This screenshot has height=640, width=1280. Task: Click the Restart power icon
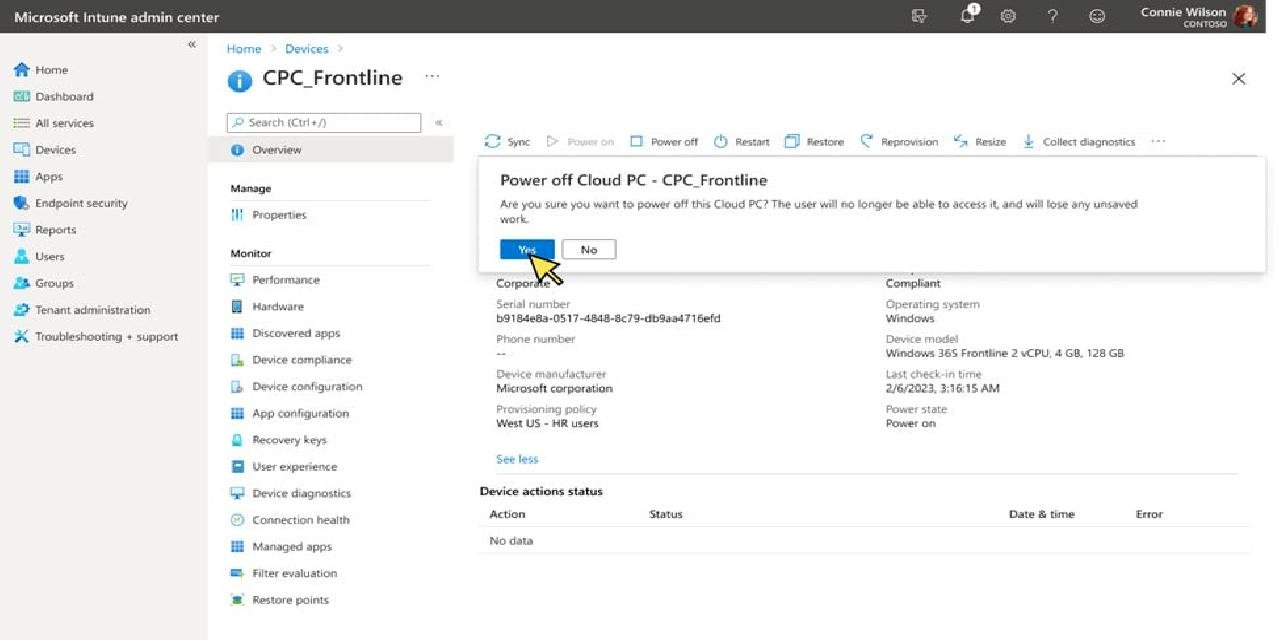click(x=720, y=142)
